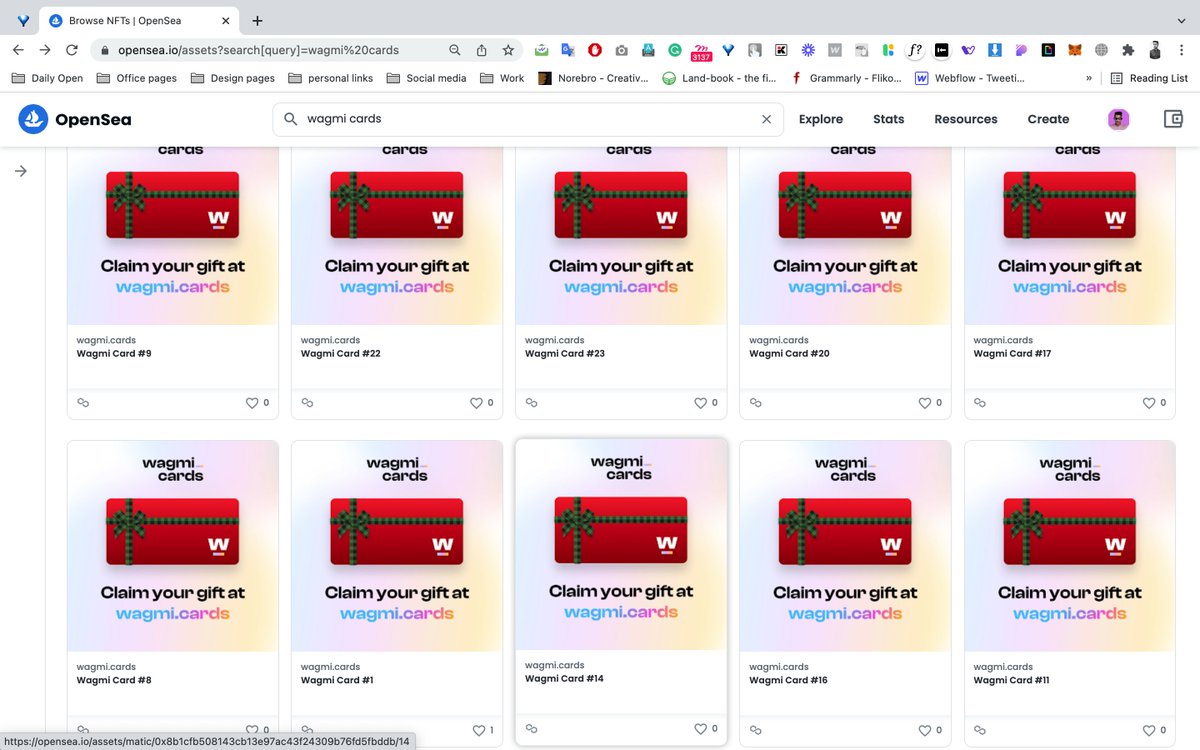The width and height of the screenshot is (1200, 750).
Task: Click the wagmi cards search field
Action: (528, 119)
